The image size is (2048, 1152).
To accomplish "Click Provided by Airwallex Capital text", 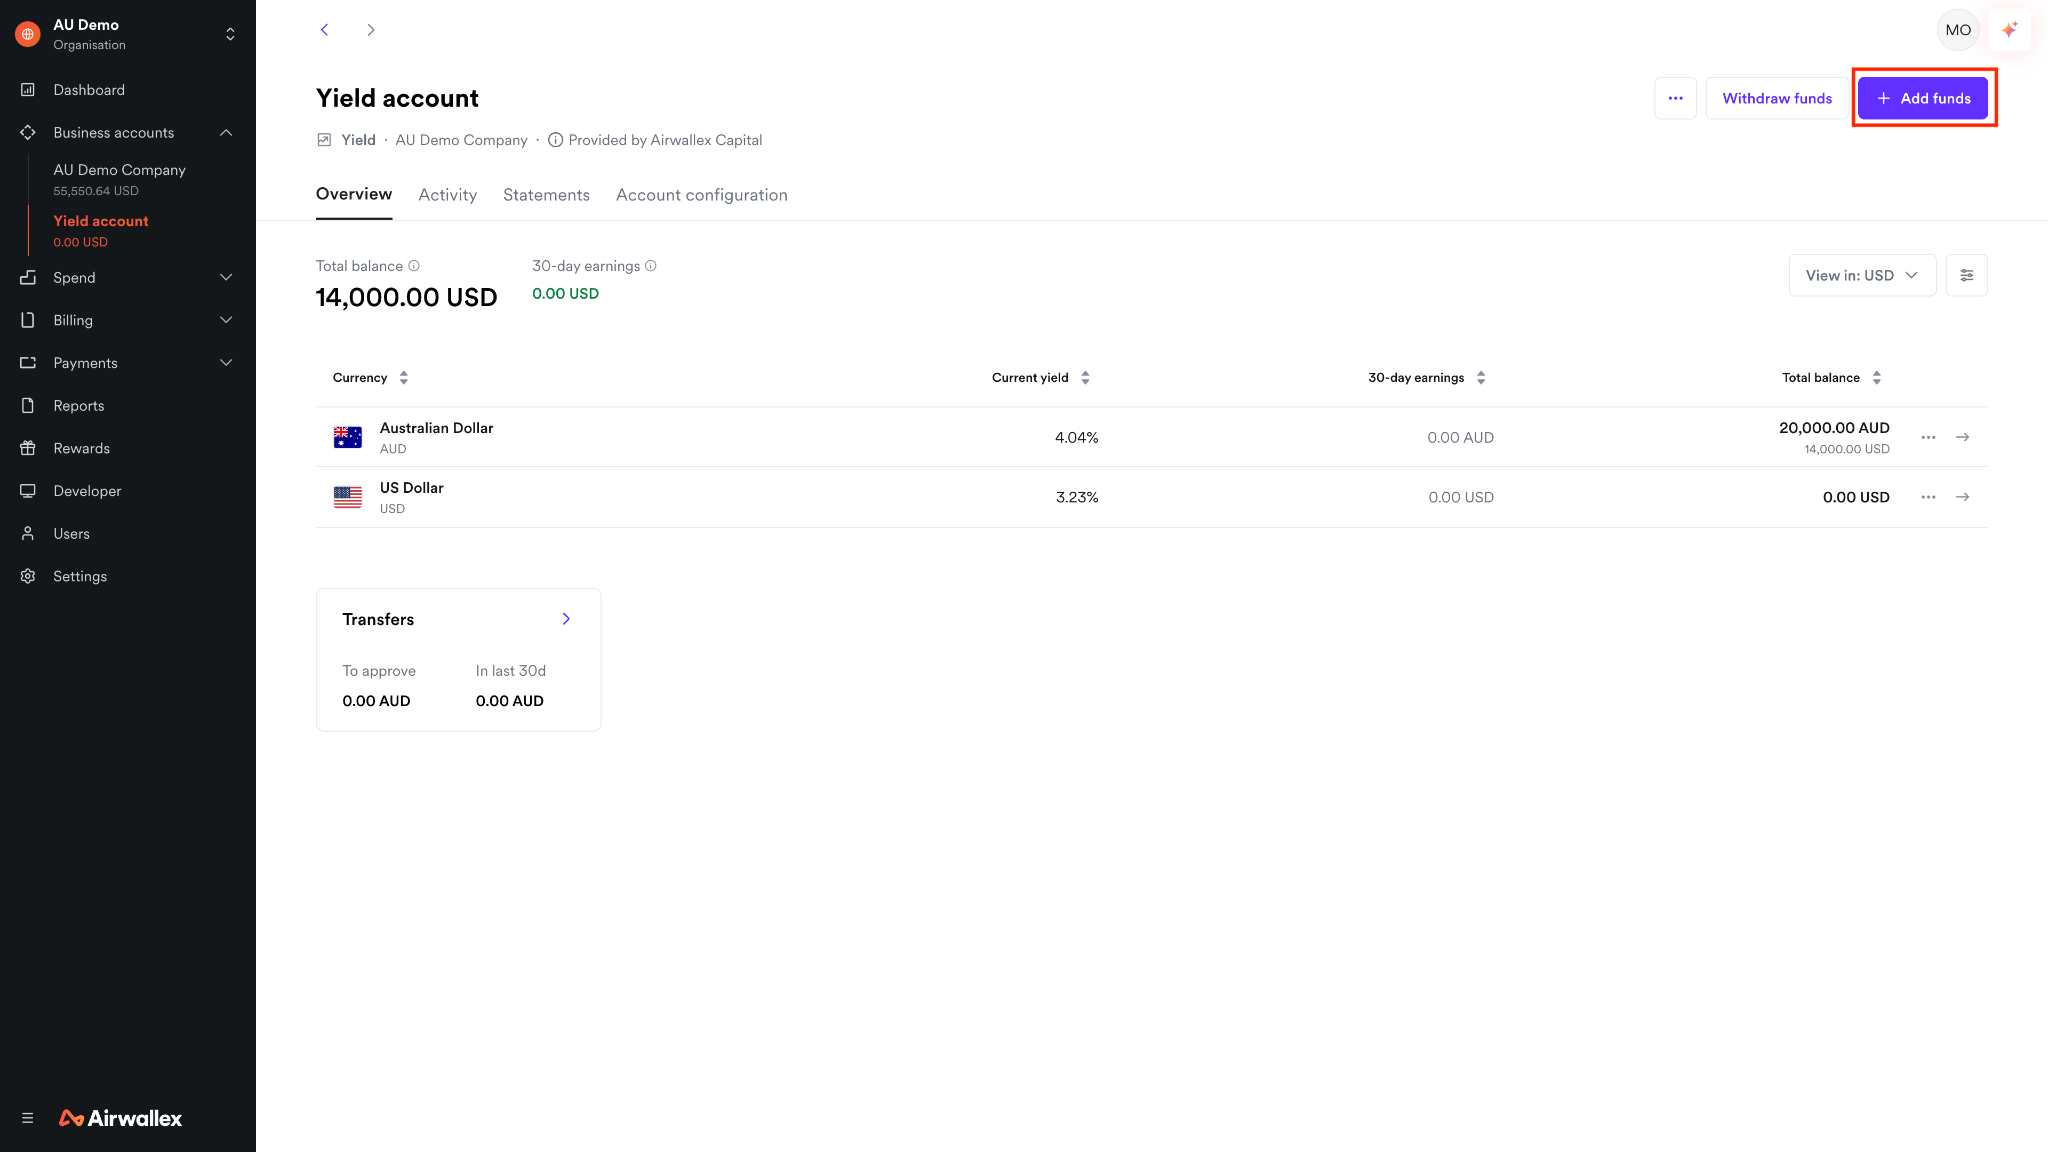I will tap(665, 140).
